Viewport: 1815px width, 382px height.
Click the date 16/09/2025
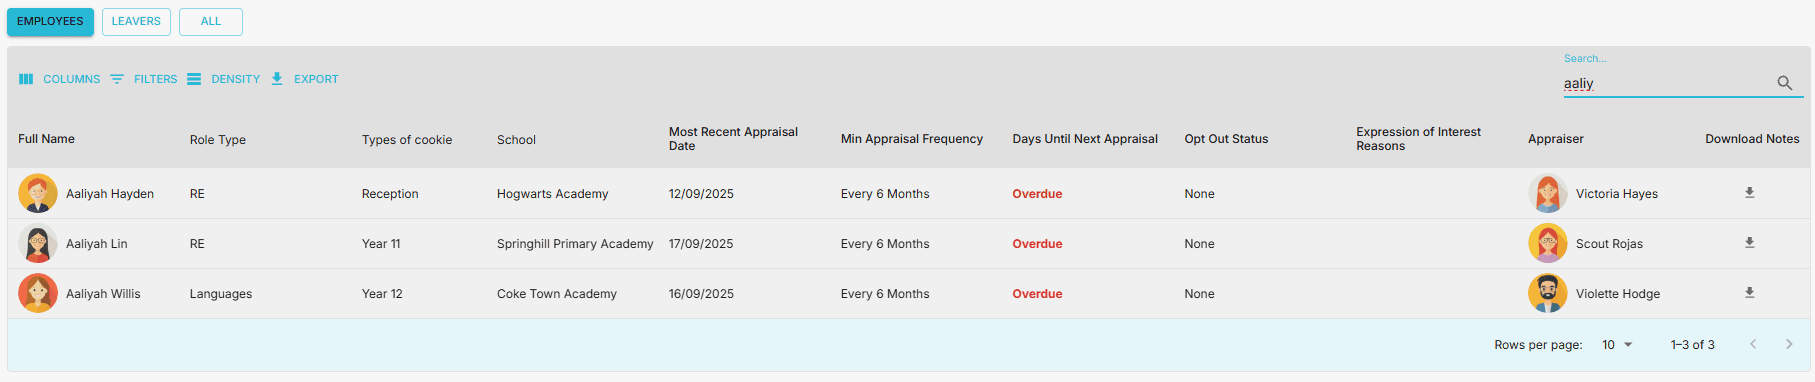pyautogui.click(x=701, y=294)
